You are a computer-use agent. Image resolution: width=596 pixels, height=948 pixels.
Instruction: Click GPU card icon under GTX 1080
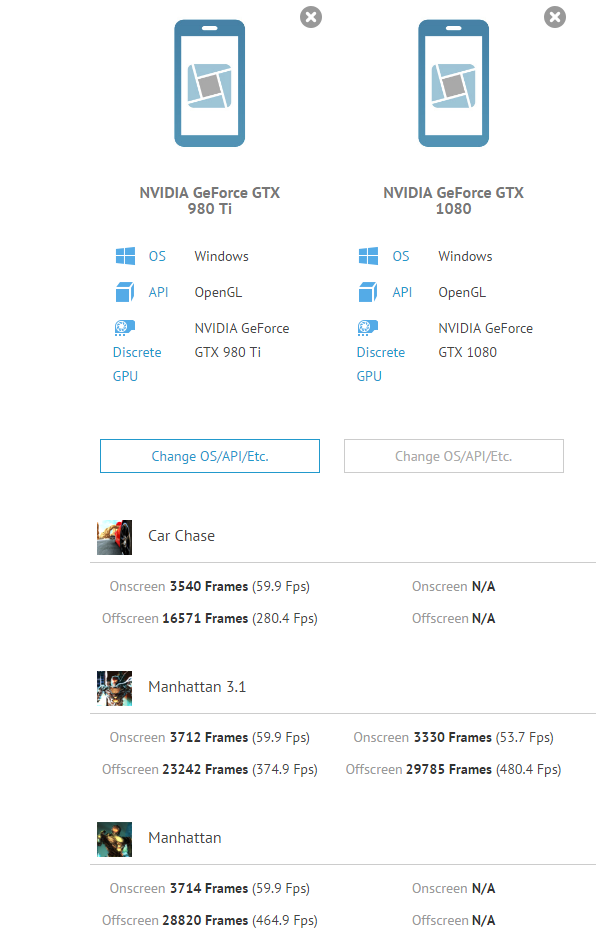point(368,328)
